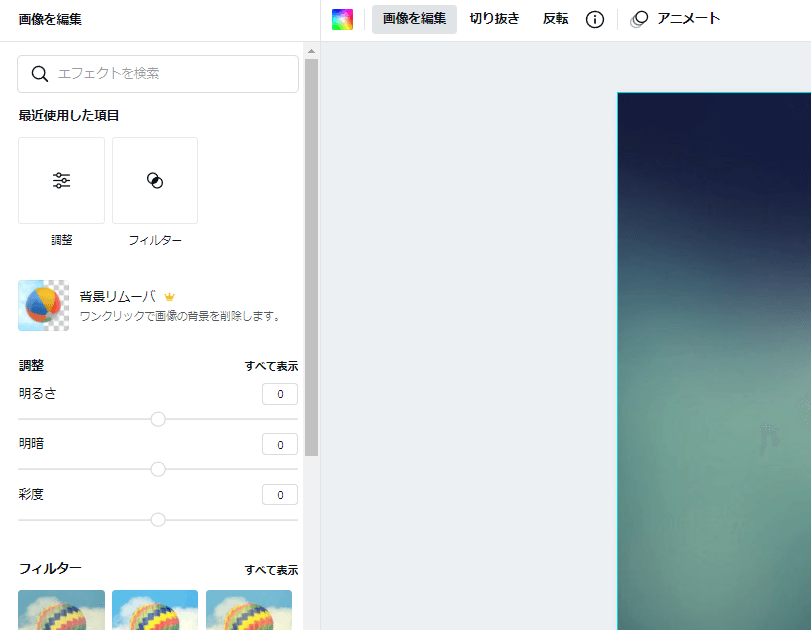This screenshot has width=811, height=630.
Task: Click 反転 to flip the image
Action: [x=555, y=18]
